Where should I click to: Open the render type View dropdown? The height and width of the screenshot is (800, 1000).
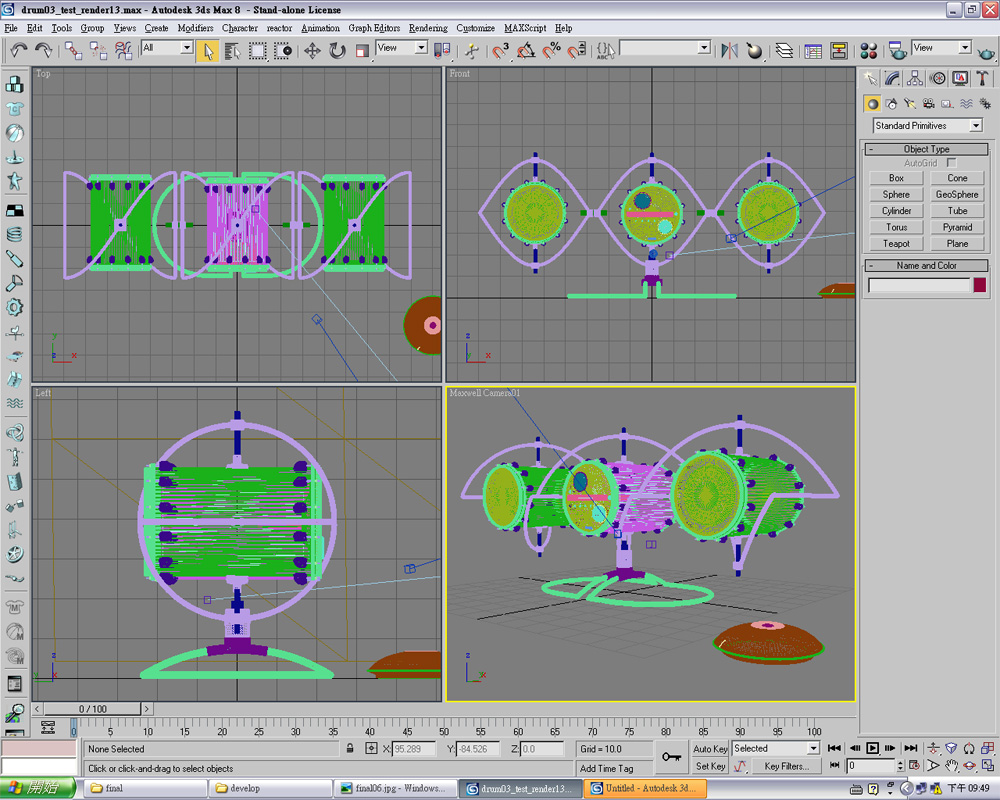coord(941,48)
